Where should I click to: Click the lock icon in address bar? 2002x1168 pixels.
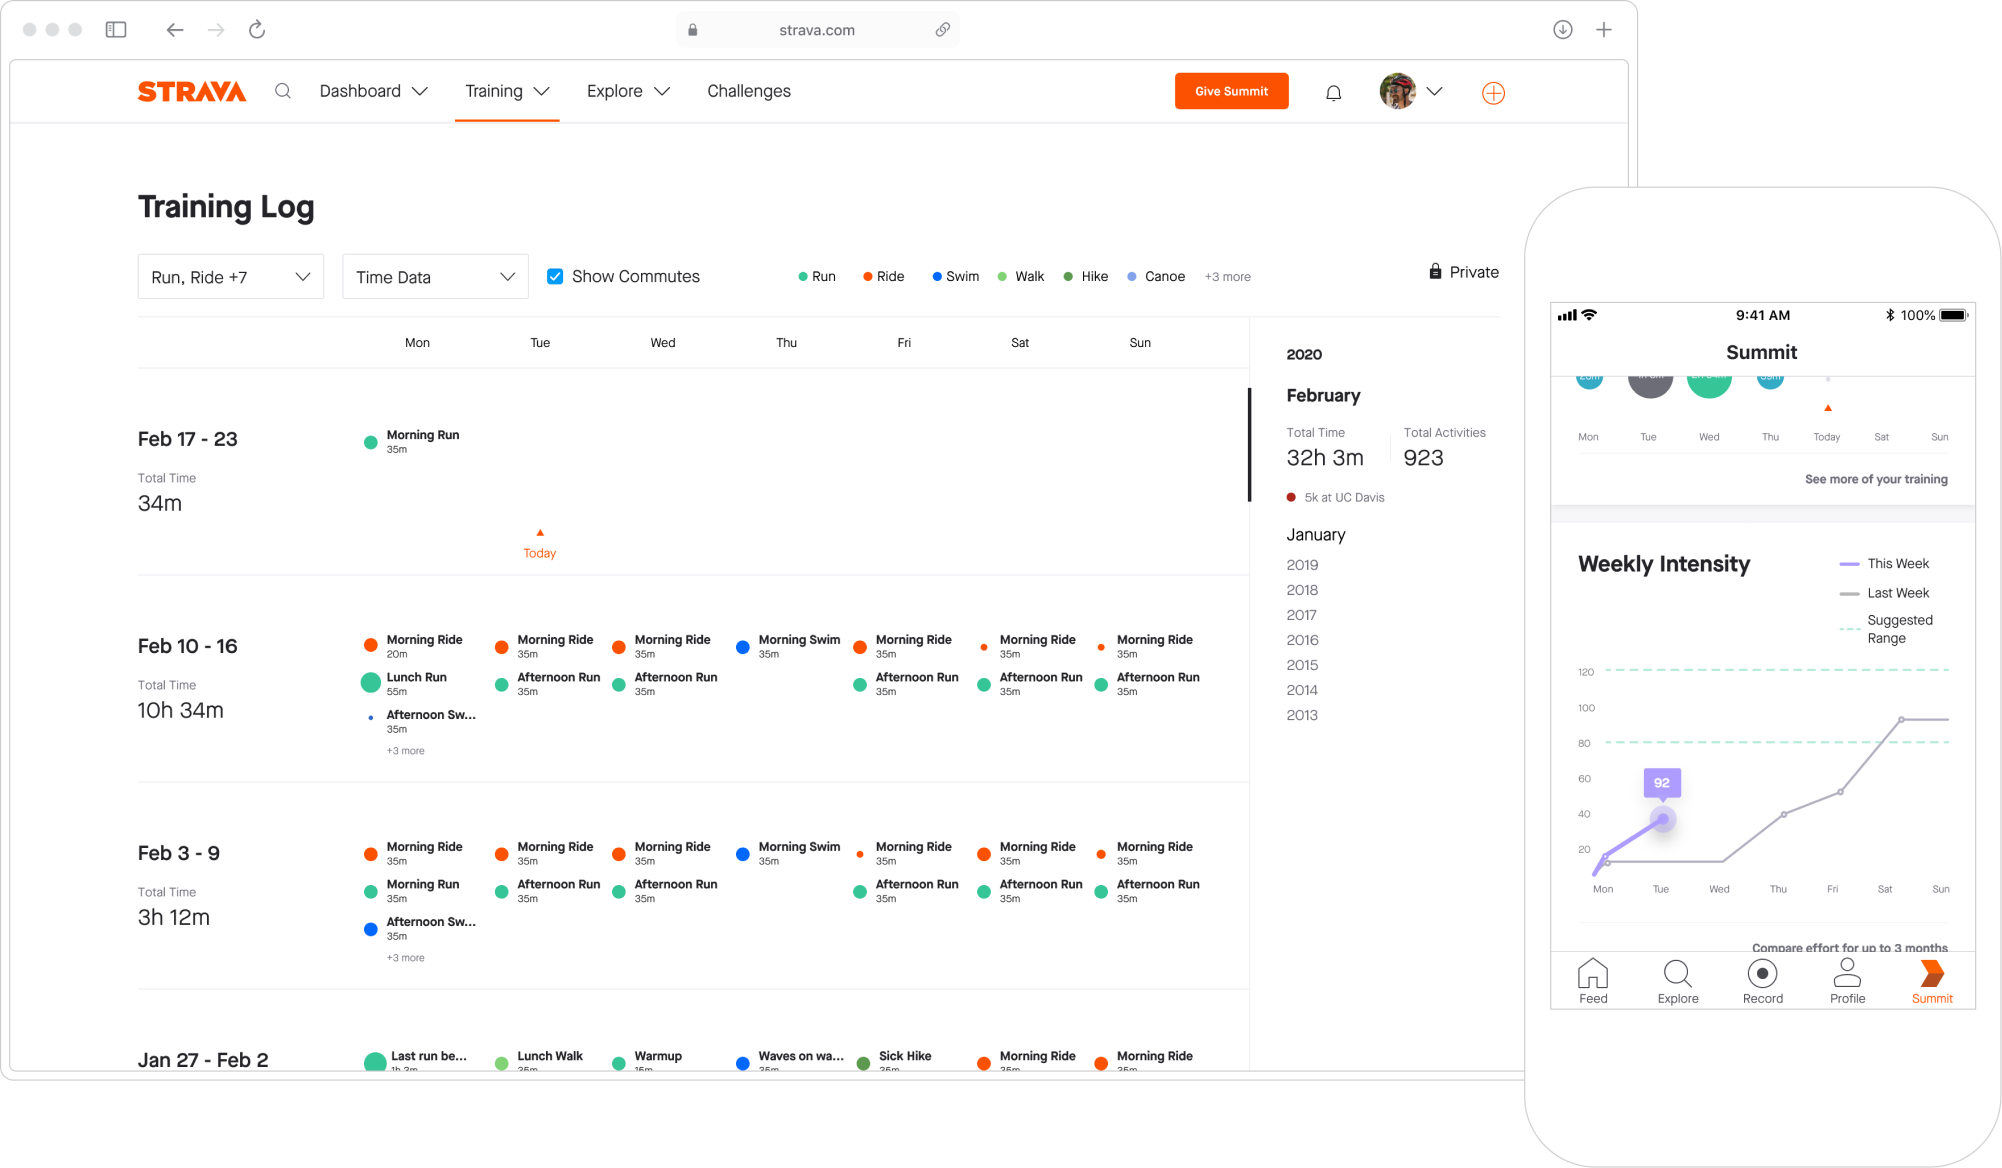click(x=692, y=30)
